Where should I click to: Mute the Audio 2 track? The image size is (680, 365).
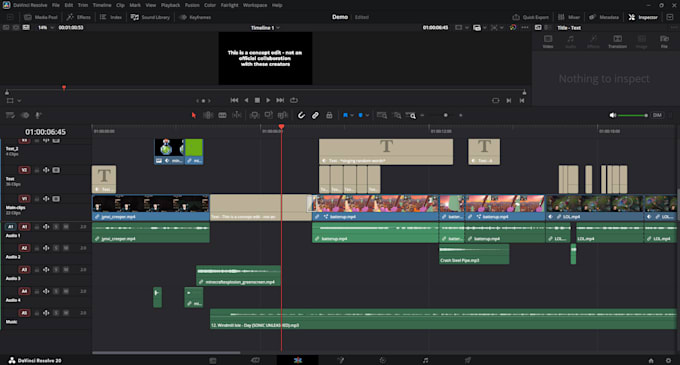click(66, 248)
